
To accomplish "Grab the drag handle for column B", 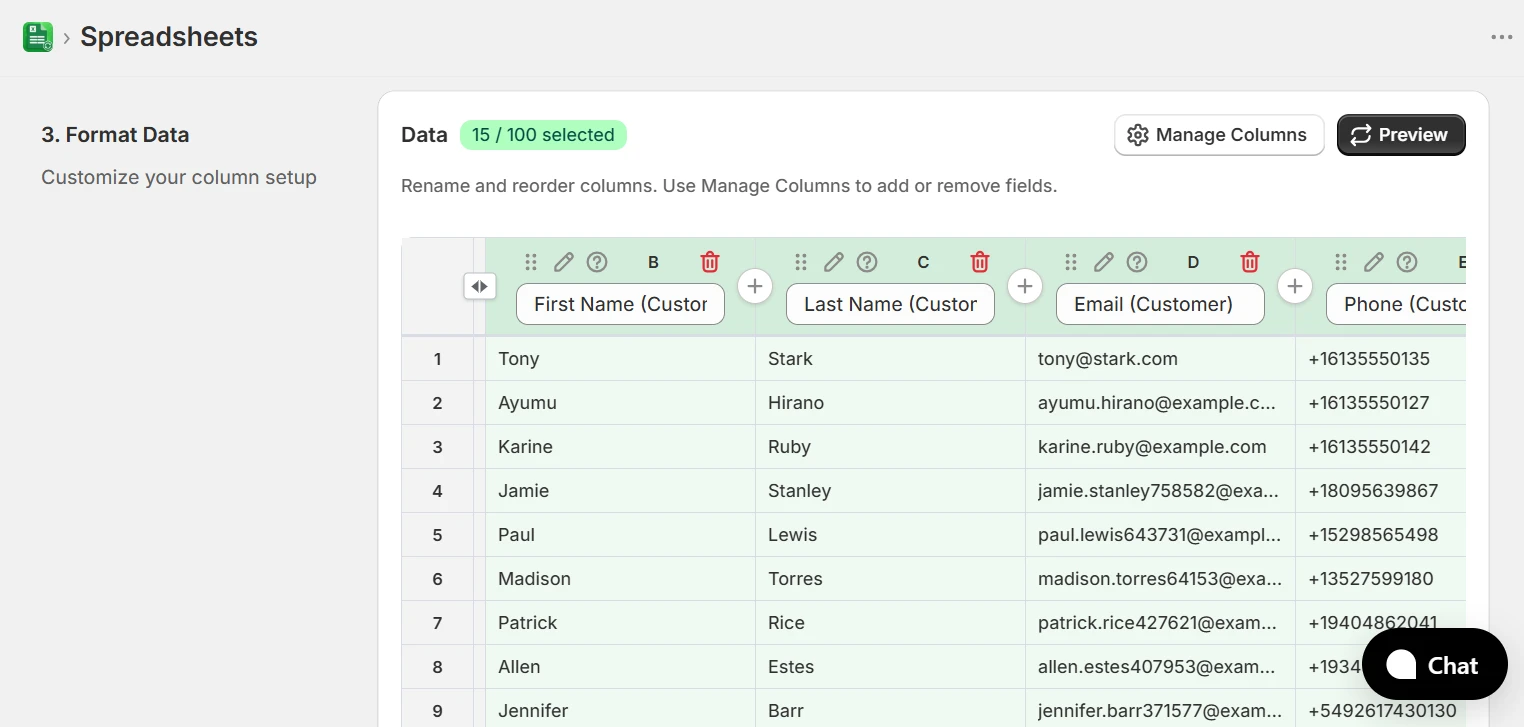I will tap(531, 262).
